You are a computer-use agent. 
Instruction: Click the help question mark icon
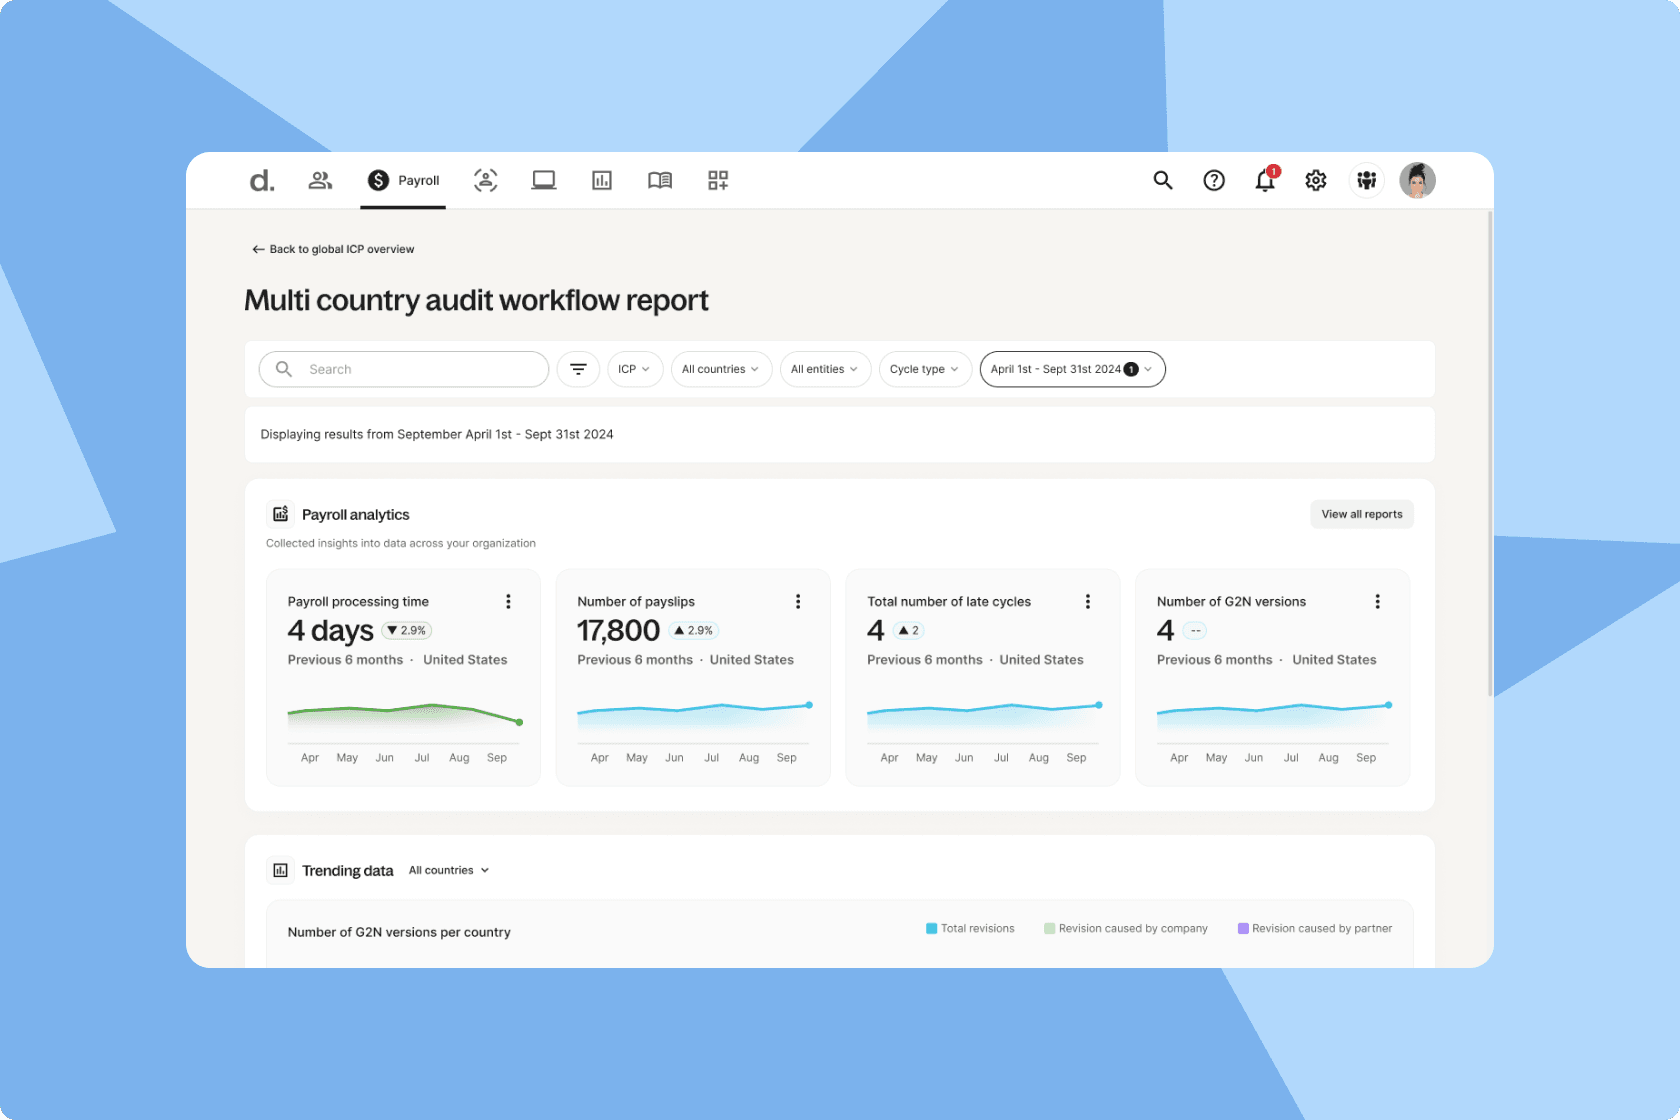pos(1214,180)
